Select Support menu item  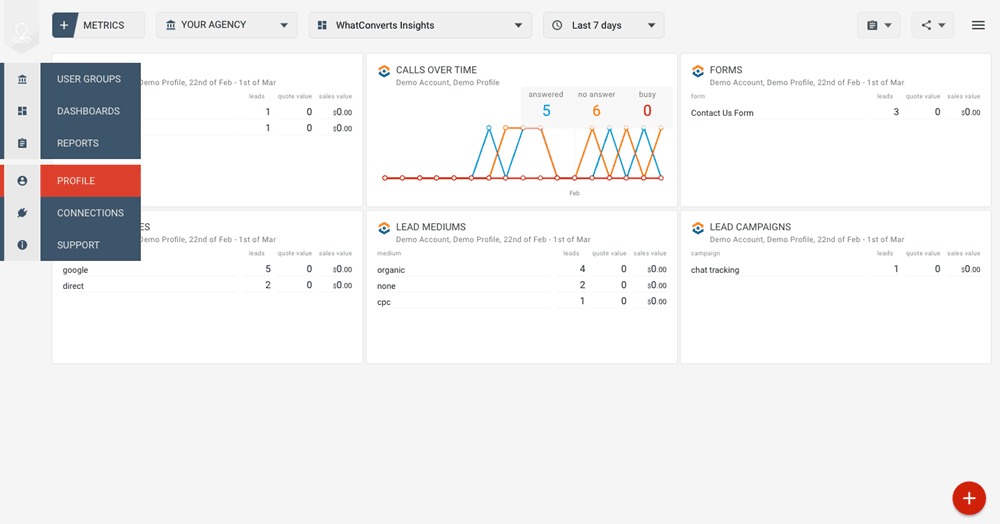click(91, 245)
